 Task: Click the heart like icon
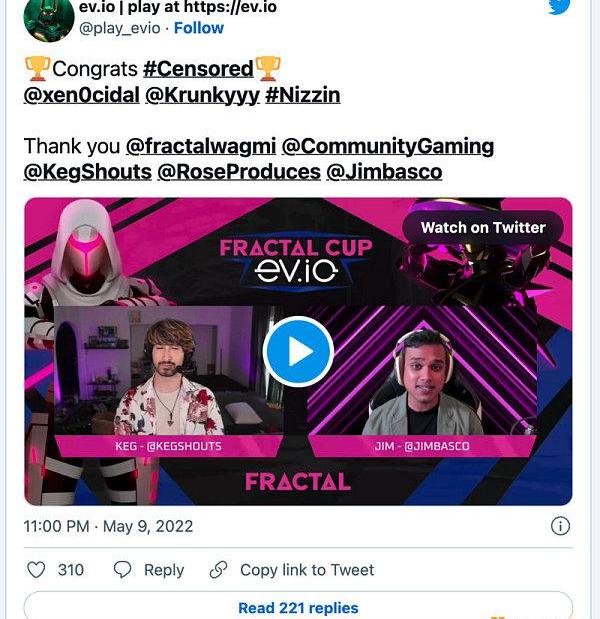[x=36, y=570]
